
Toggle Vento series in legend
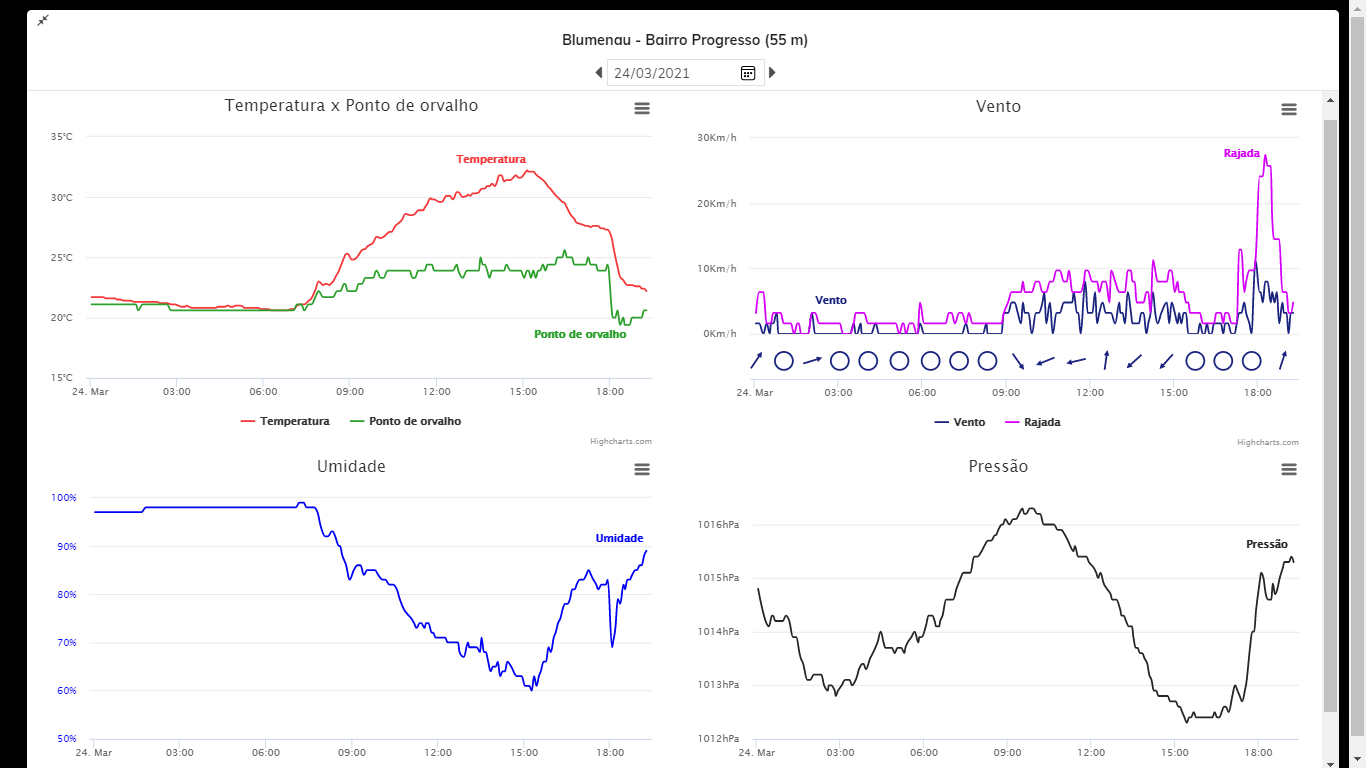coord(960,422)
